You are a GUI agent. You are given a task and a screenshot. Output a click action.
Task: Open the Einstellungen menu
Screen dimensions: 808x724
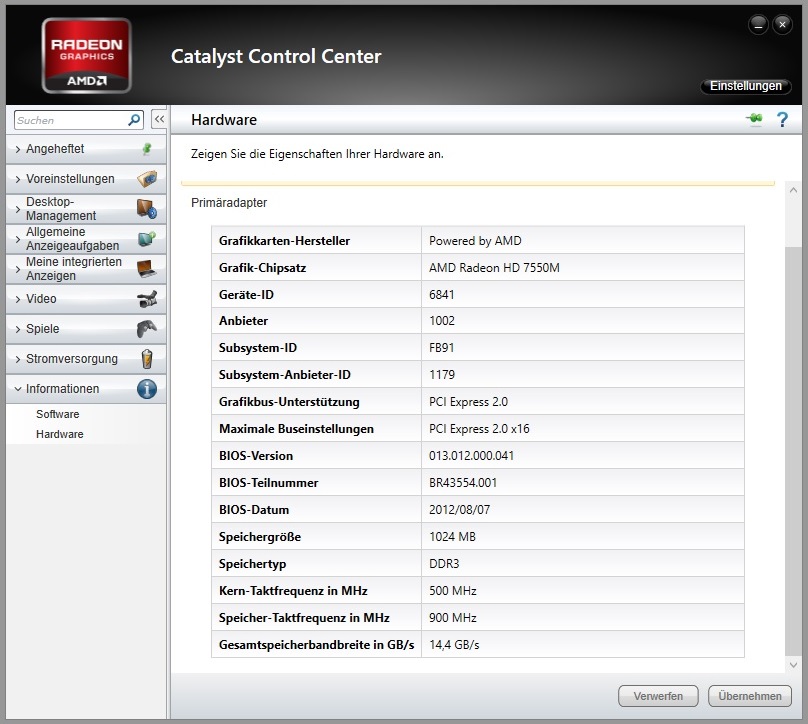click(746, 86)
